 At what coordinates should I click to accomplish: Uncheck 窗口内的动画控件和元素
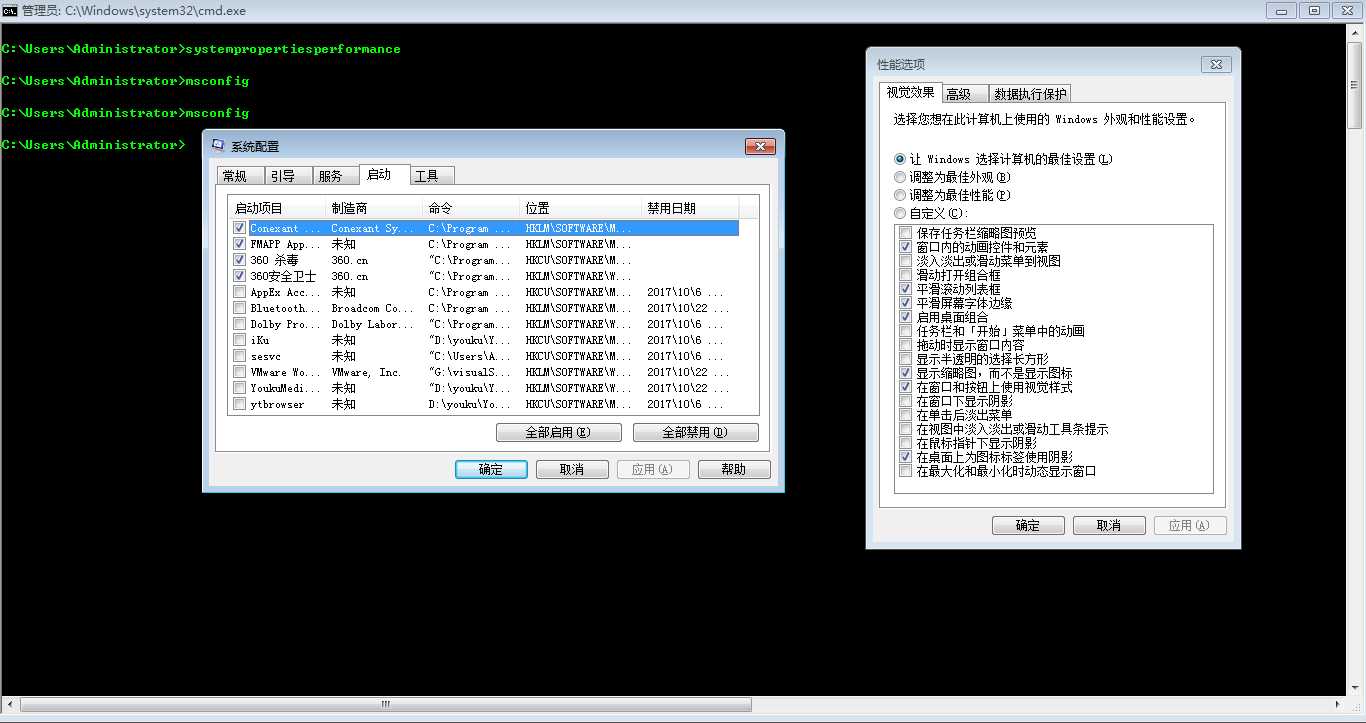906,247
